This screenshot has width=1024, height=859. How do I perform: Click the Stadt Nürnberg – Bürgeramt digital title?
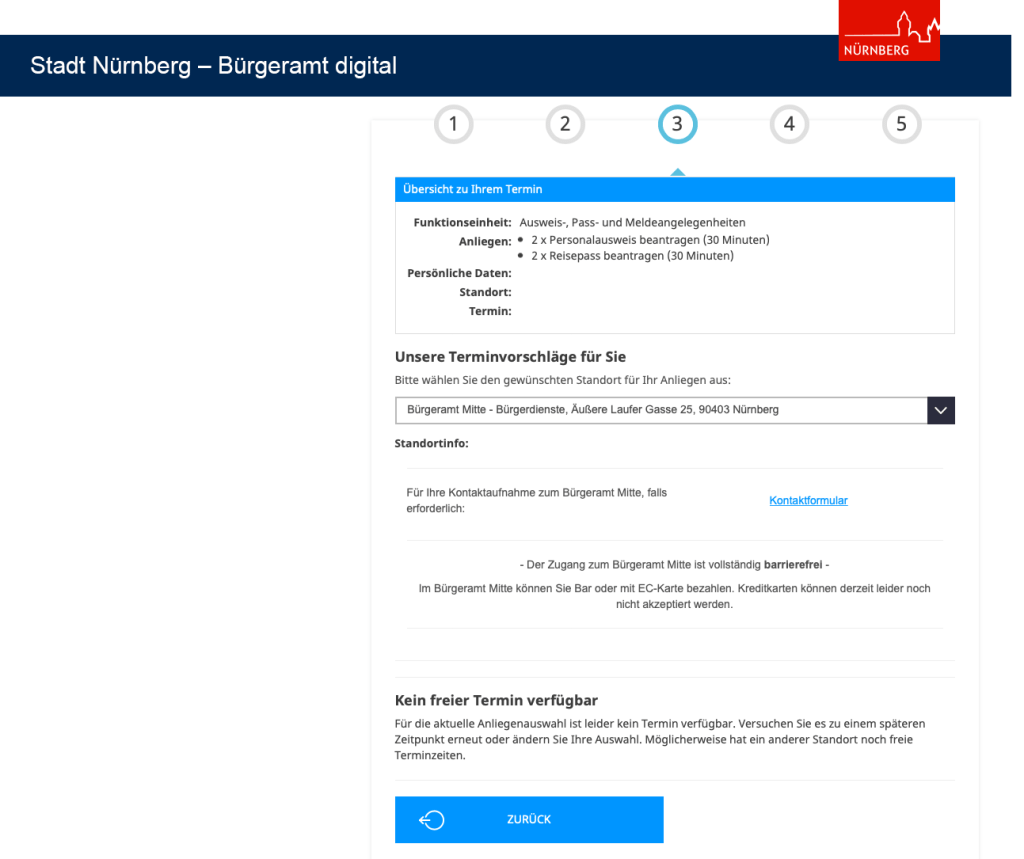click(x=214, y=66)
